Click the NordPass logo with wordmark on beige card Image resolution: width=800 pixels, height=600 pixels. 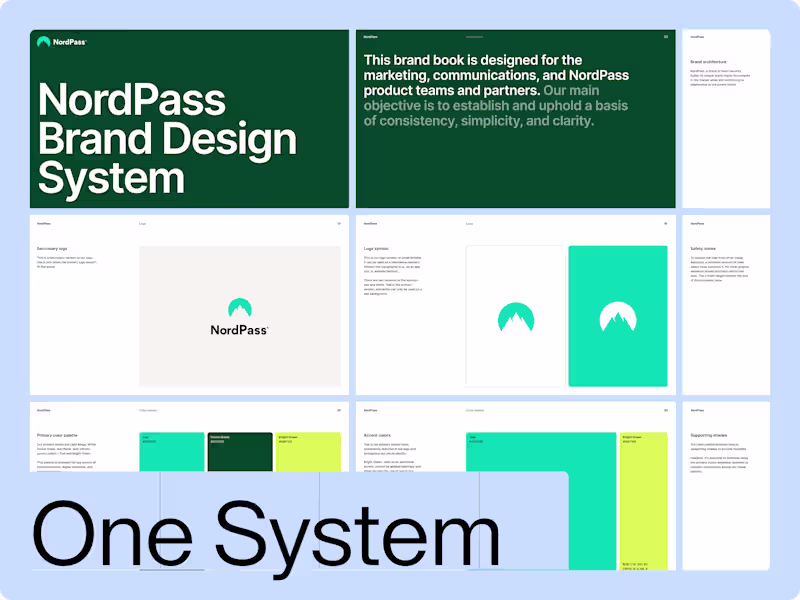tap(239, 317)
